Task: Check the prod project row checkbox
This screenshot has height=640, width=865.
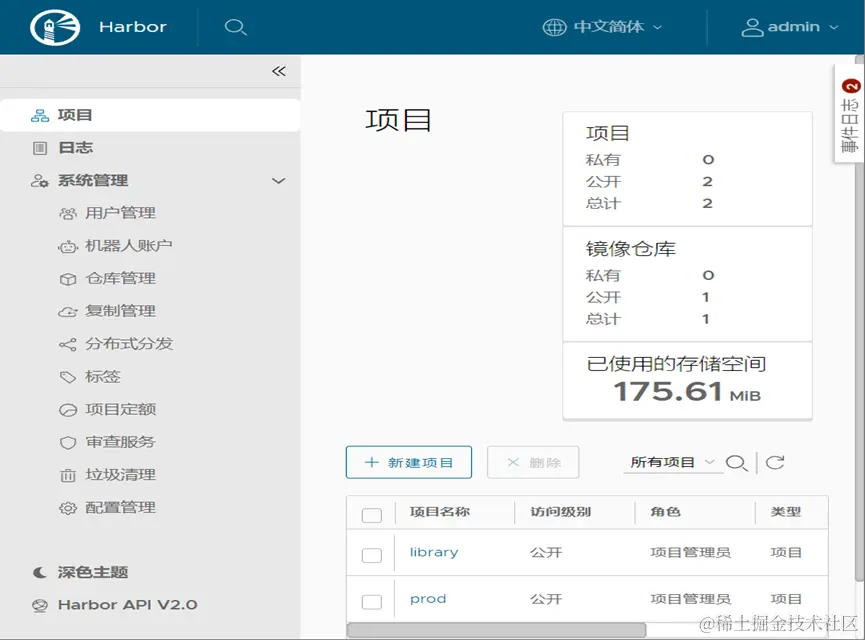Action: pyautogui.click(x=372, y=601)
